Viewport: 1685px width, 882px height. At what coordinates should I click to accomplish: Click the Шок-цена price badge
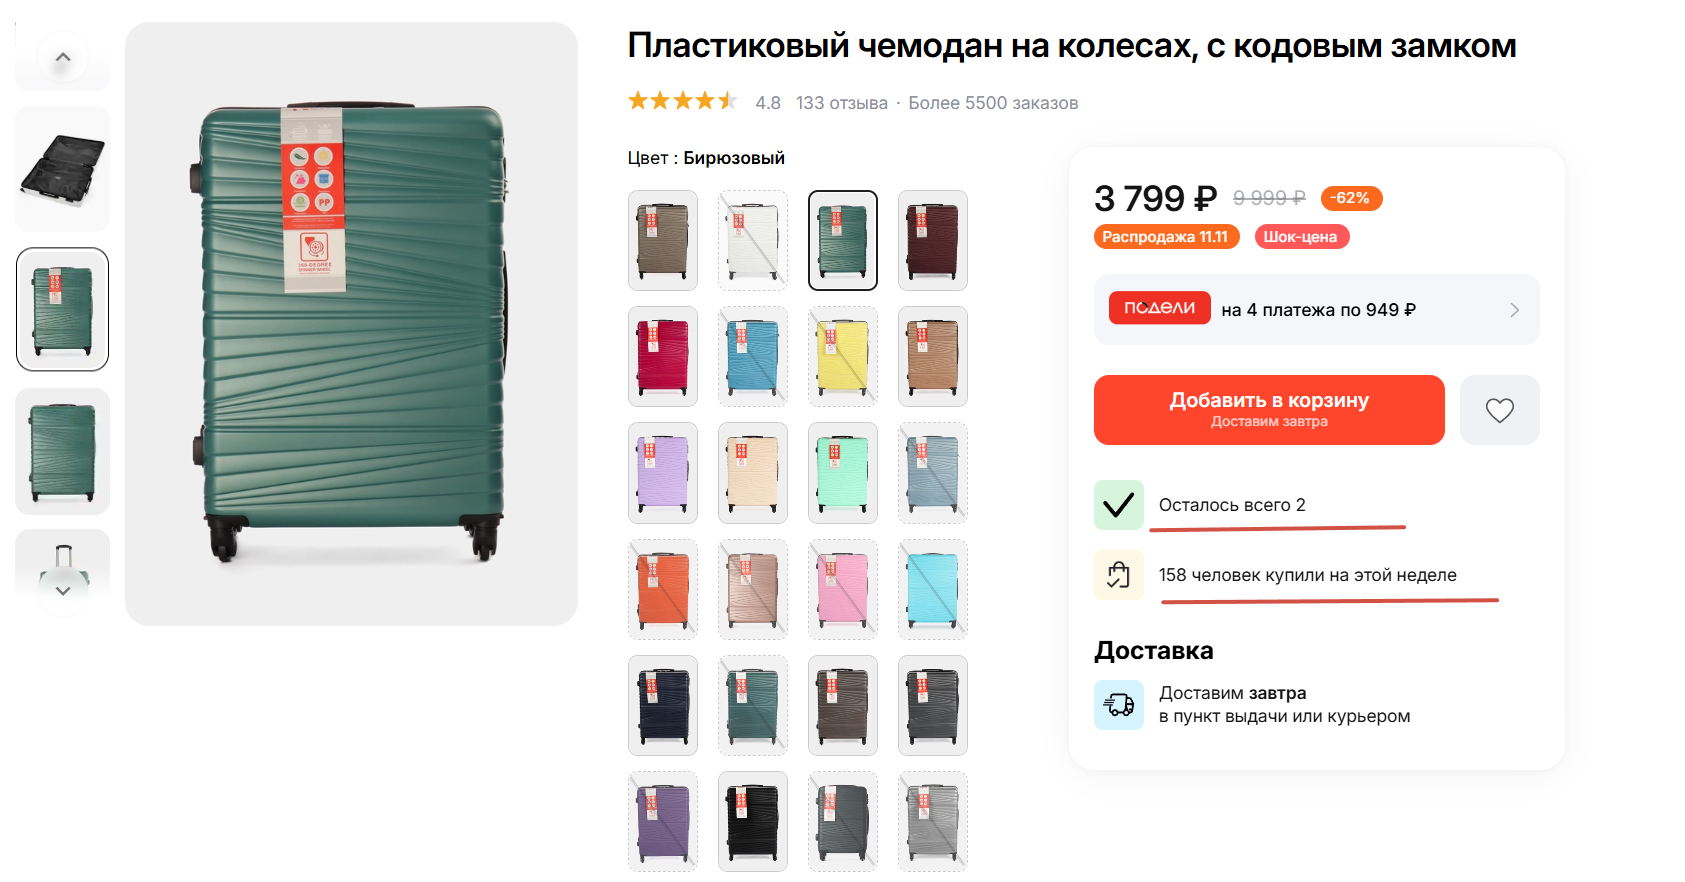pos(1300,237)
